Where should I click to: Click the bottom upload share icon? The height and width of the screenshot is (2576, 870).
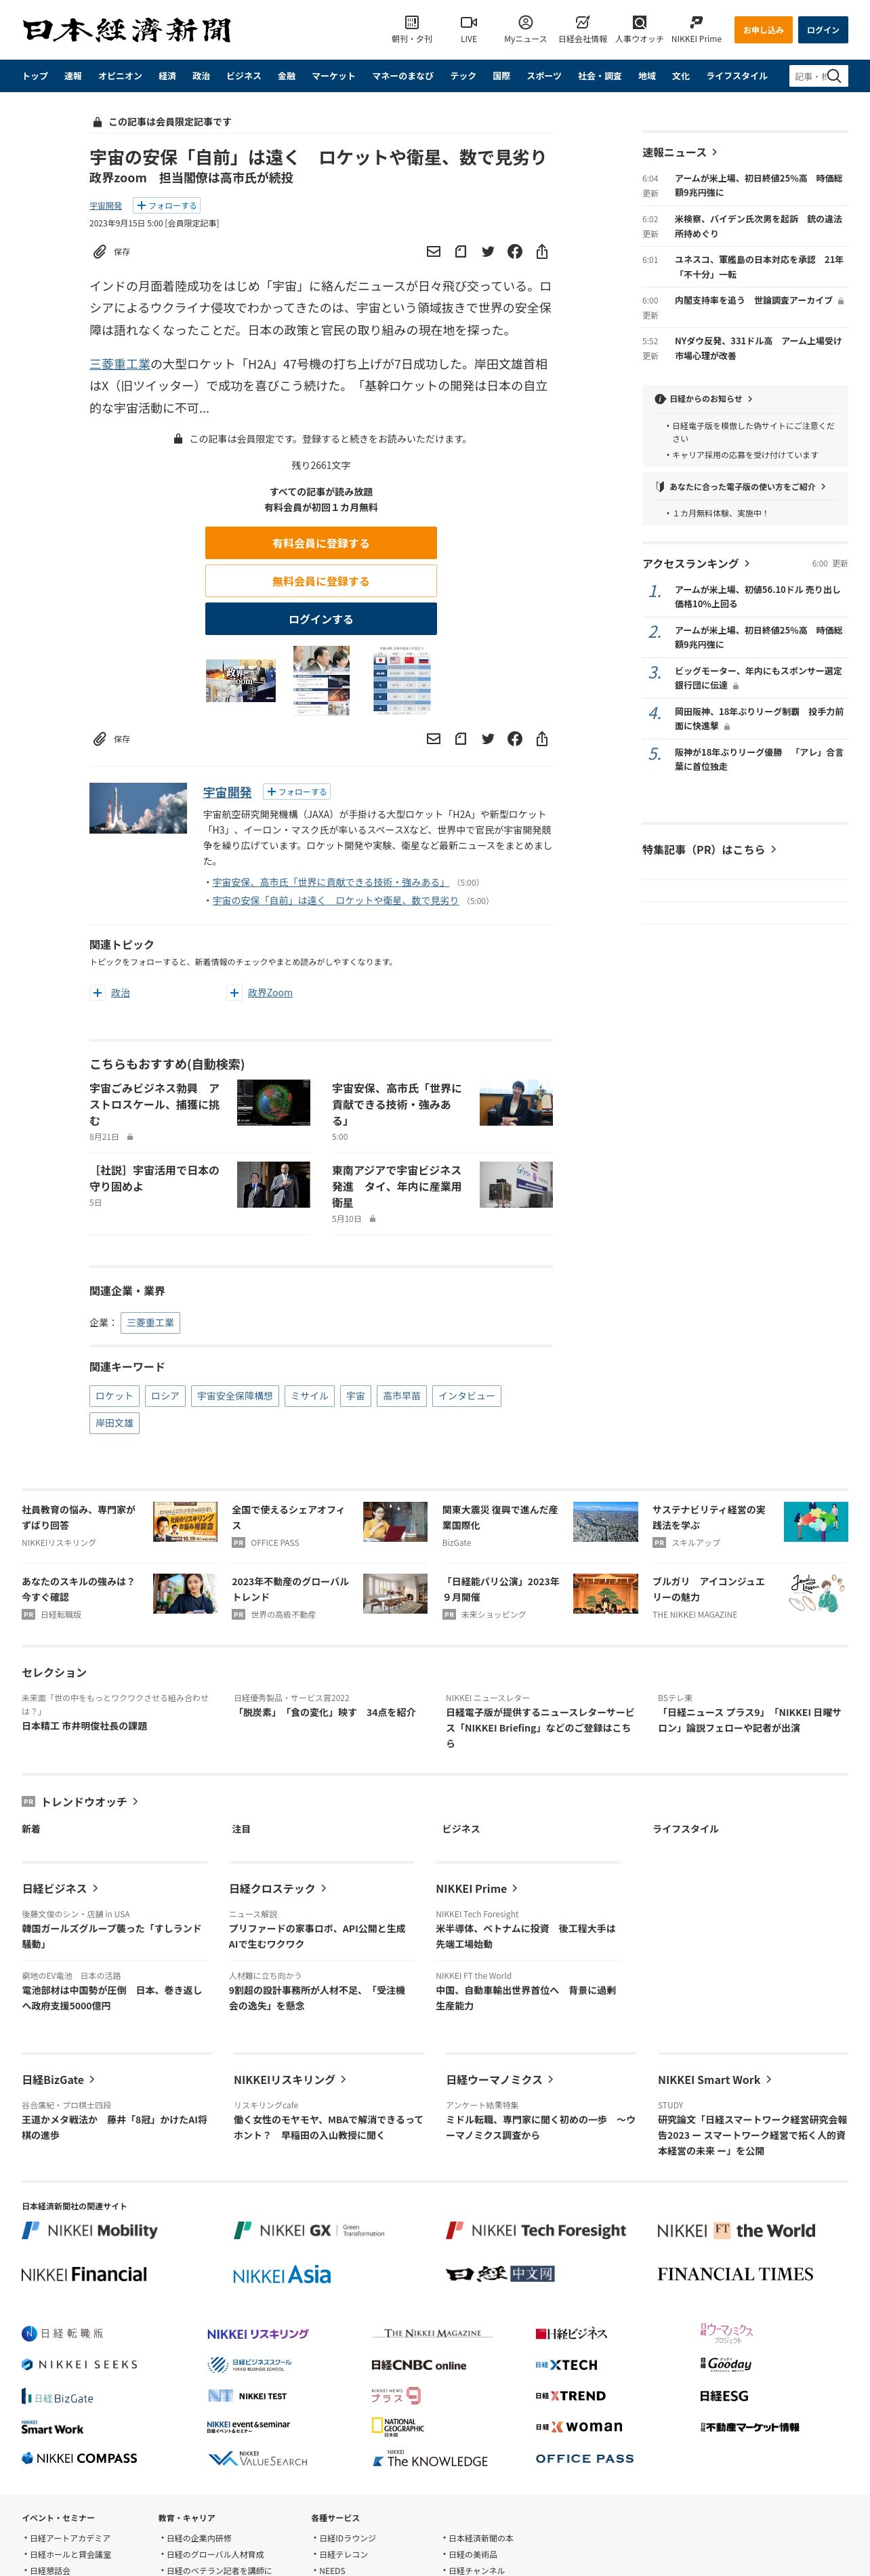(x=541, y=739)
